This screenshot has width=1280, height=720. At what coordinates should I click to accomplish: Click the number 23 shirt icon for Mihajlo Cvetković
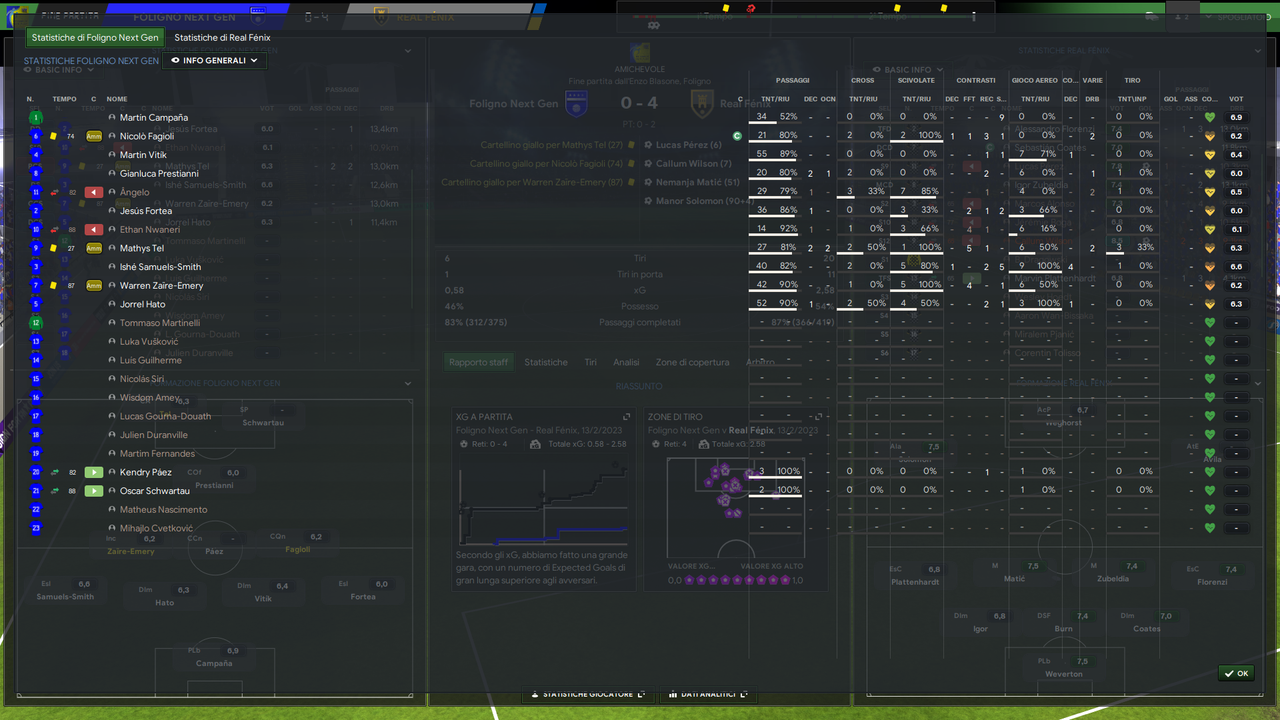coord(36,528)
